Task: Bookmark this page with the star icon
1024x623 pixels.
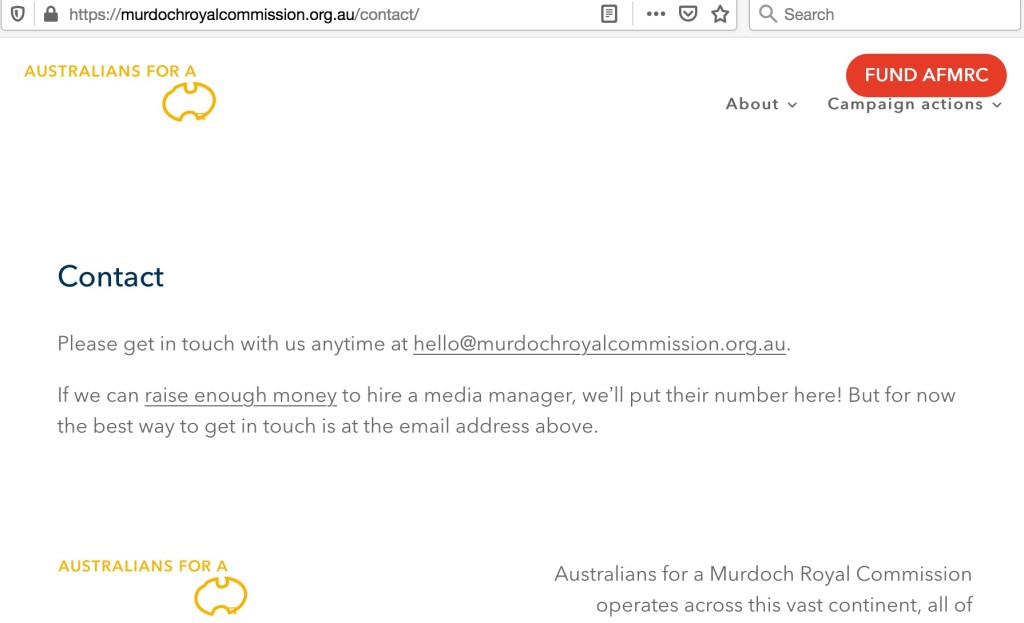Action: click(x=720, y=14)
